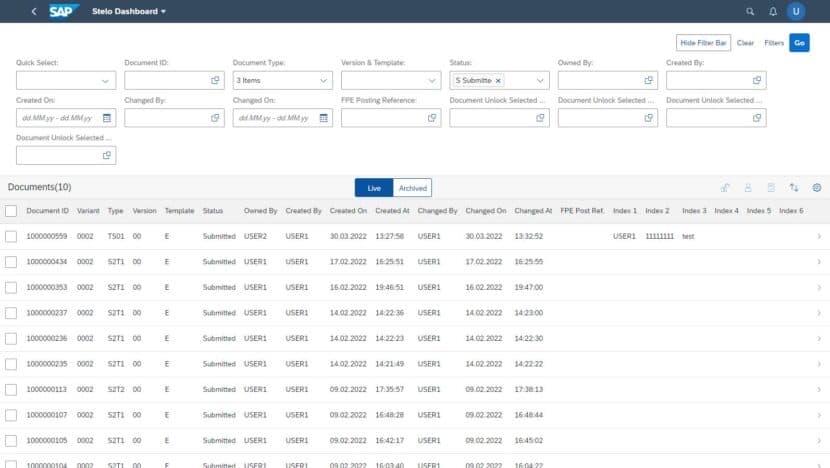Viewport: 830px width, 468px height.
Task: Open notifications bell icon
Action: (773, 11)
